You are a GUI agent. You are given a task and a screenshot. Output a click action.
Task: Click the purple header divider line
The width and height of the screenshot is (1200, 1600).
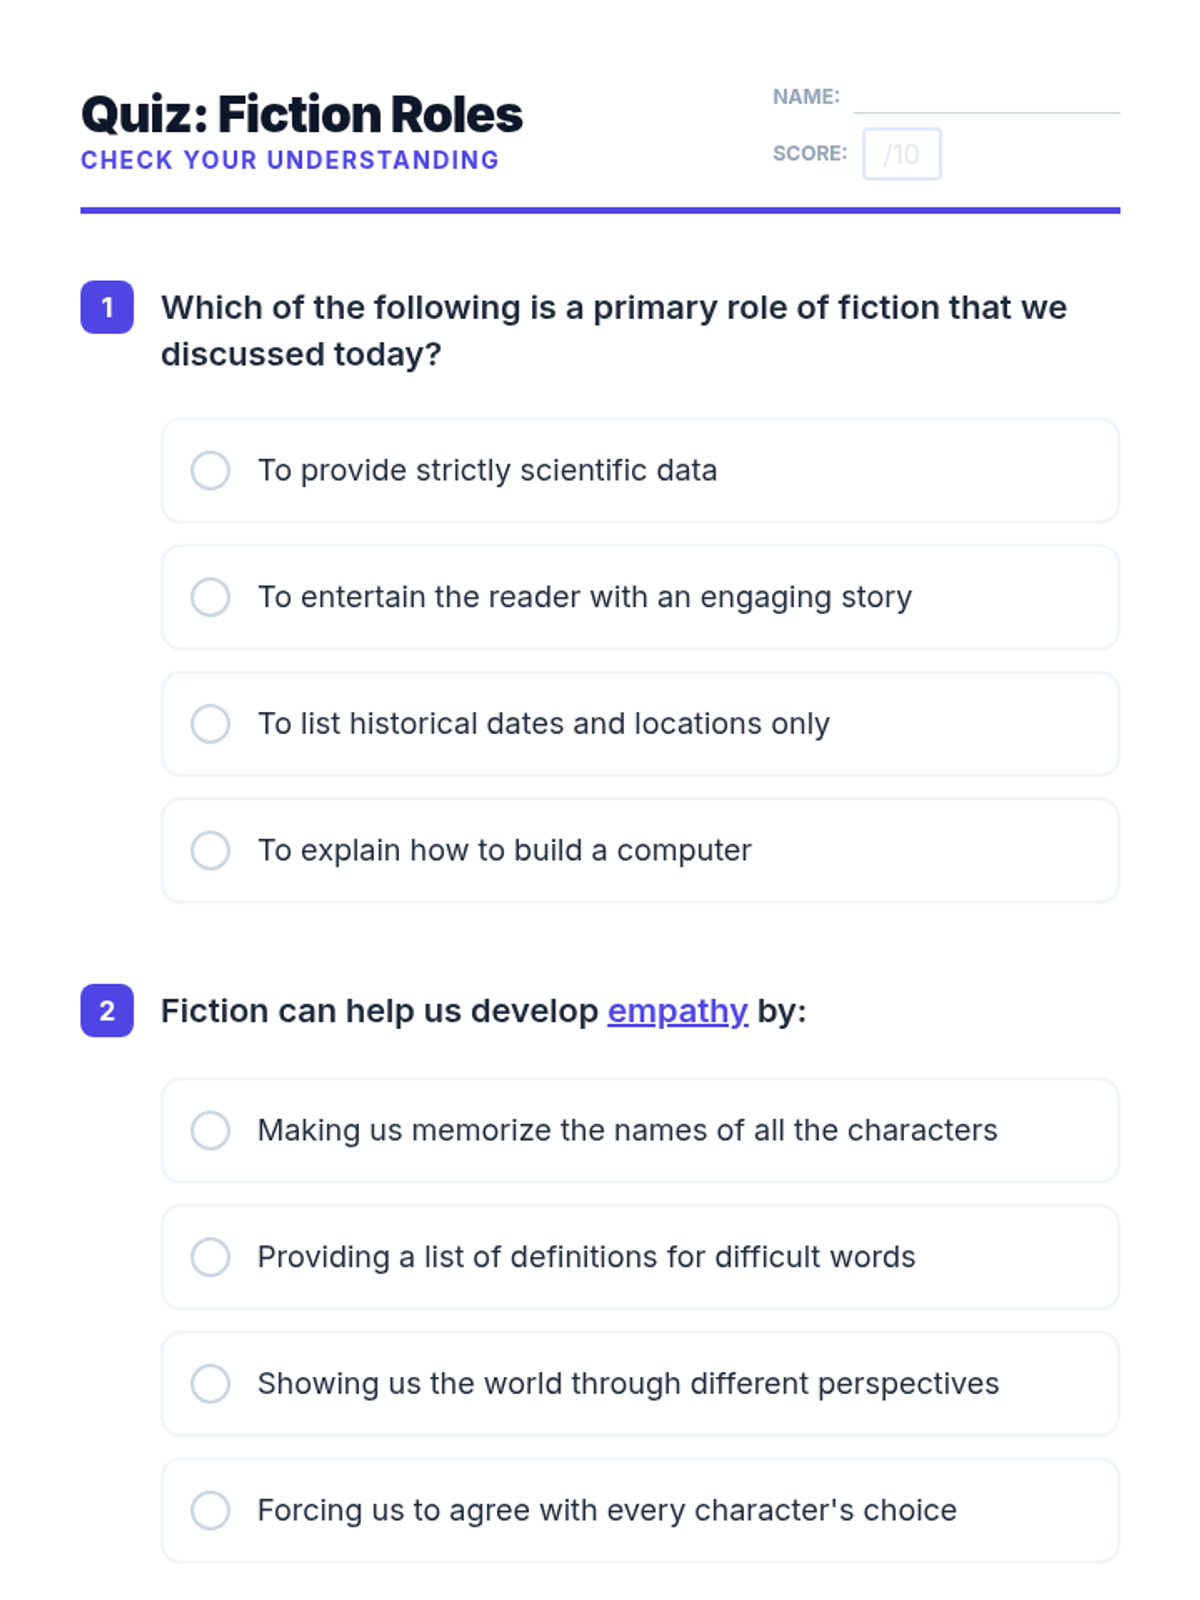pyautogui.click(x=600, y=210)
